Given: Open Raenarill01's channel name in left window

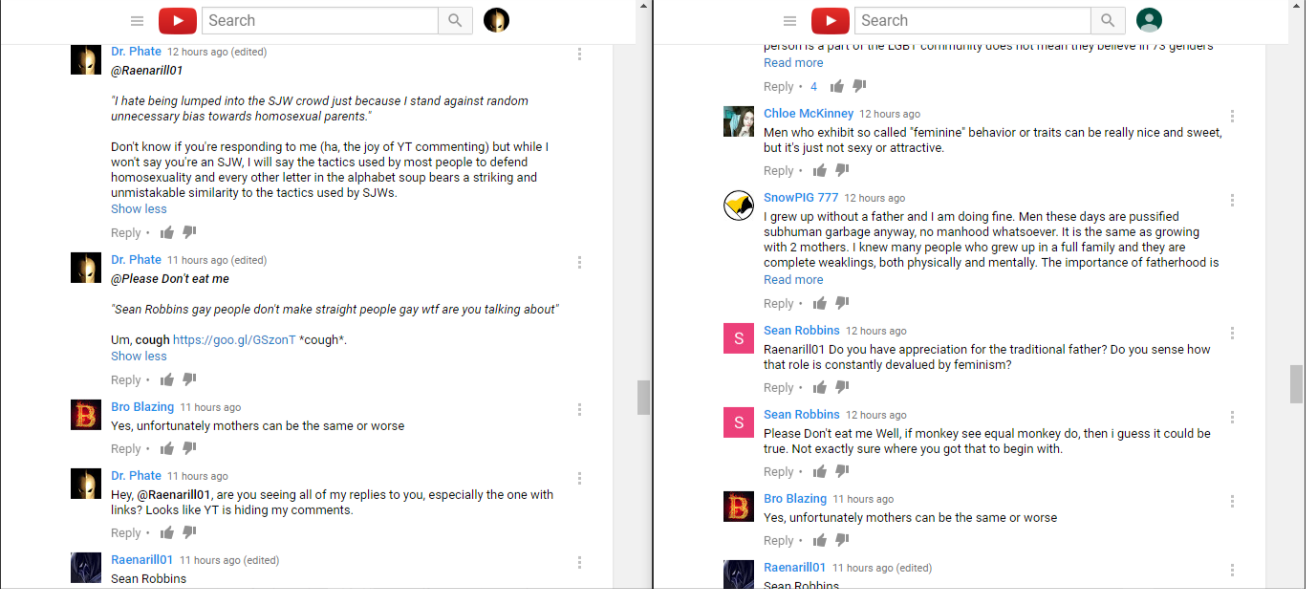Looking at the screenshot, I should (142, 560).
